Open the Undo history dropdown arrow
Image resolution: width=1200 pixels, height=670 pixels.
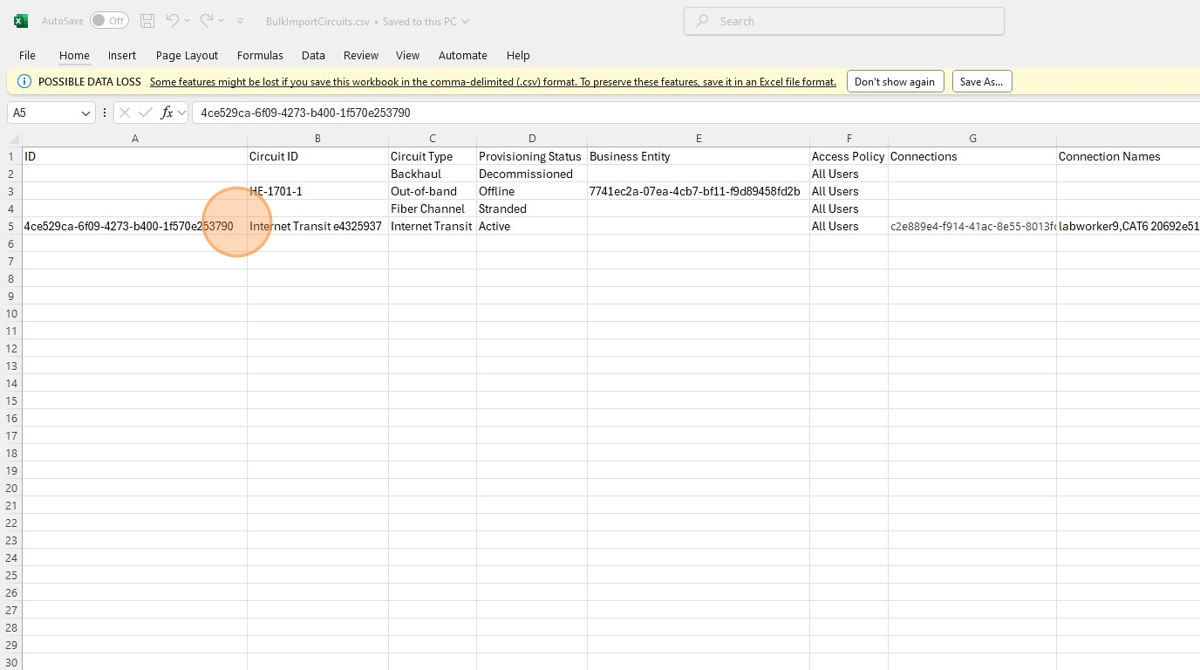(x=187, y=21)
